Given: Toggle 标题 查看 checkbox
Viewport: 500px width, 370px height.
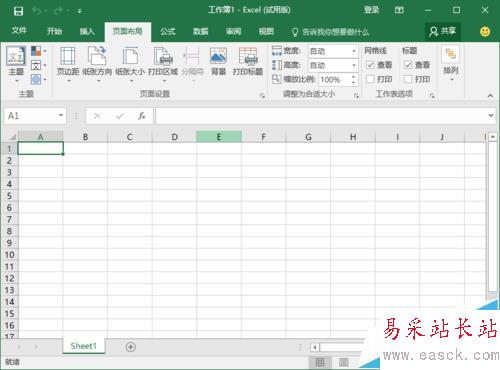Looking at the screenshot, I should [x=408, y=65].
